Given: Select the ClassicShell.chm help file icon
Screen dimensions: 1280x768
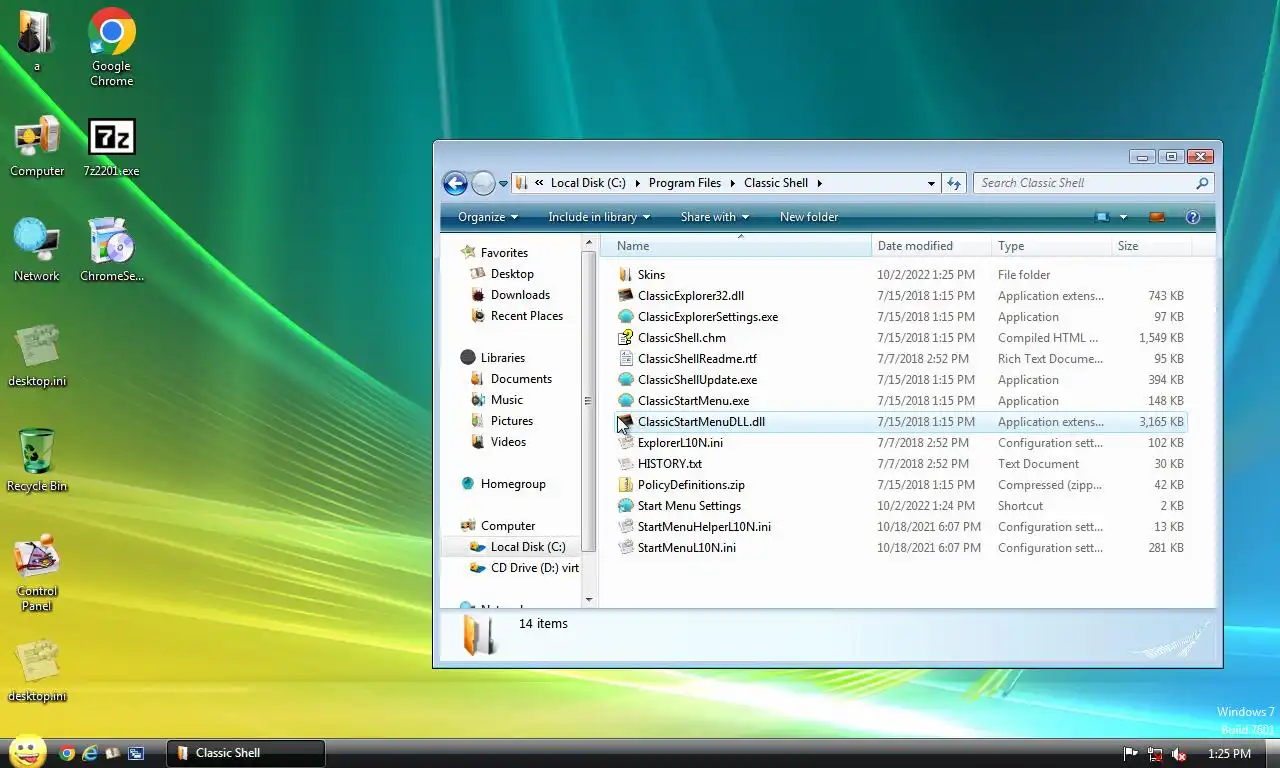Looking at the screenshot, I should (x=626, y=338).
